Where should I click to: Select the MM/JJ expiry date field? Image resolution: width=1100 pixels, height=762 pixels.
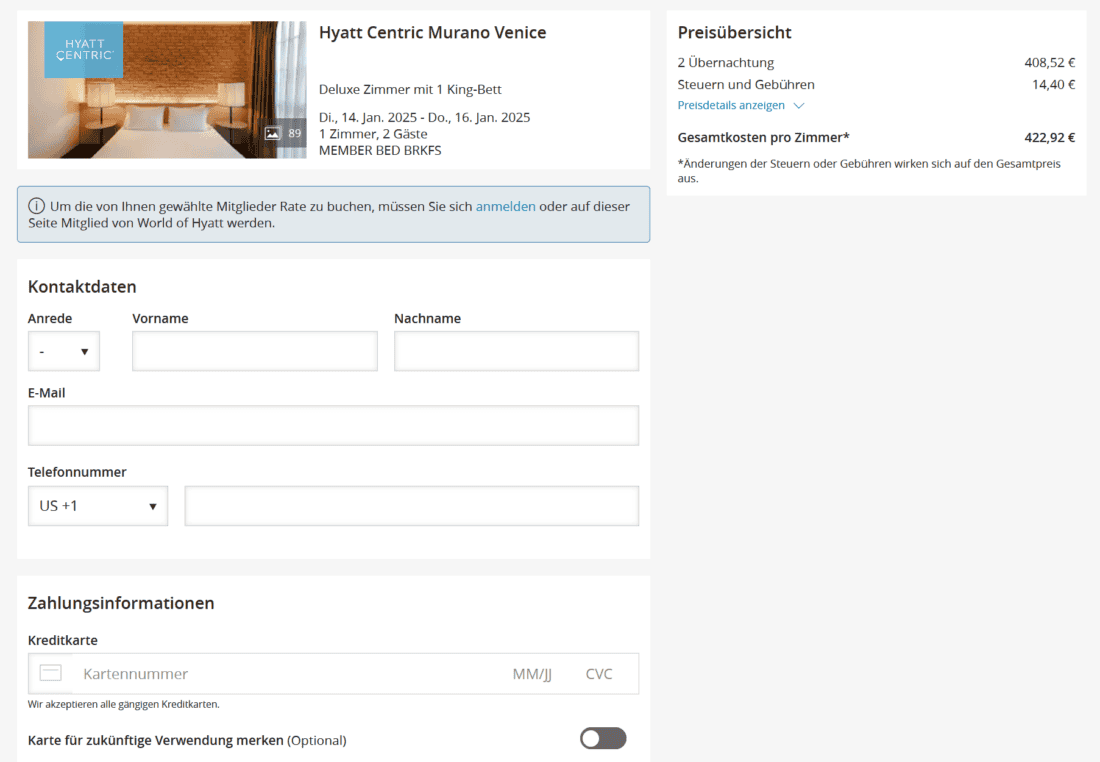tap(532, 674)
